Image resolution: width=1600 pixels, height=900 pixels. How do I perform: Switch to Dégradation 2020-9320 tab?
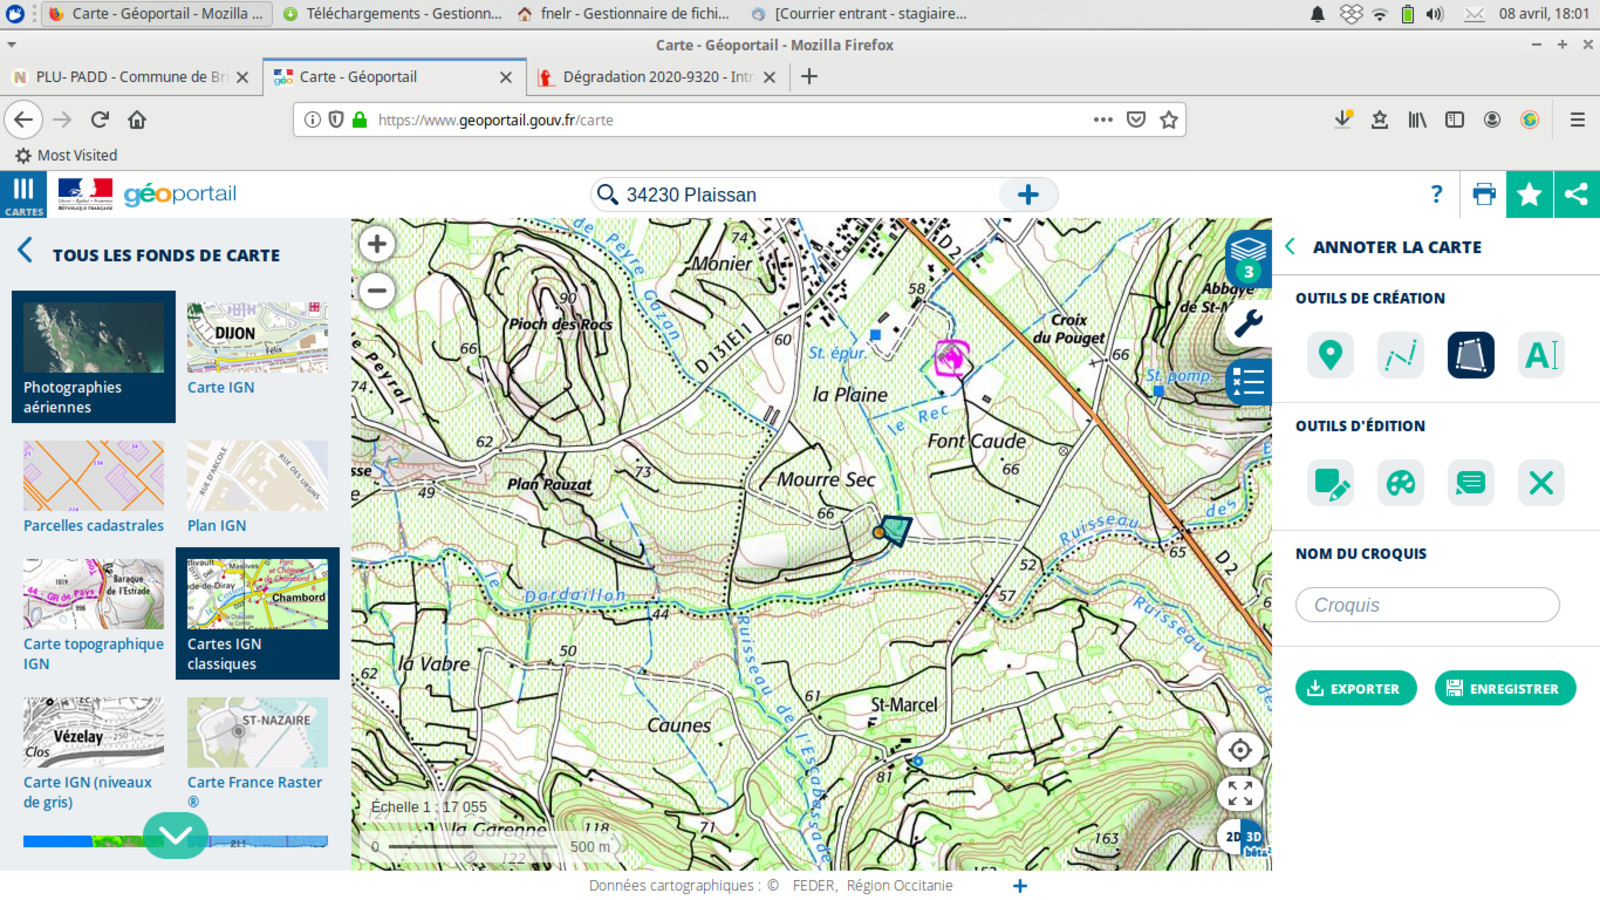pyautogui.click(x=655, y=77)
